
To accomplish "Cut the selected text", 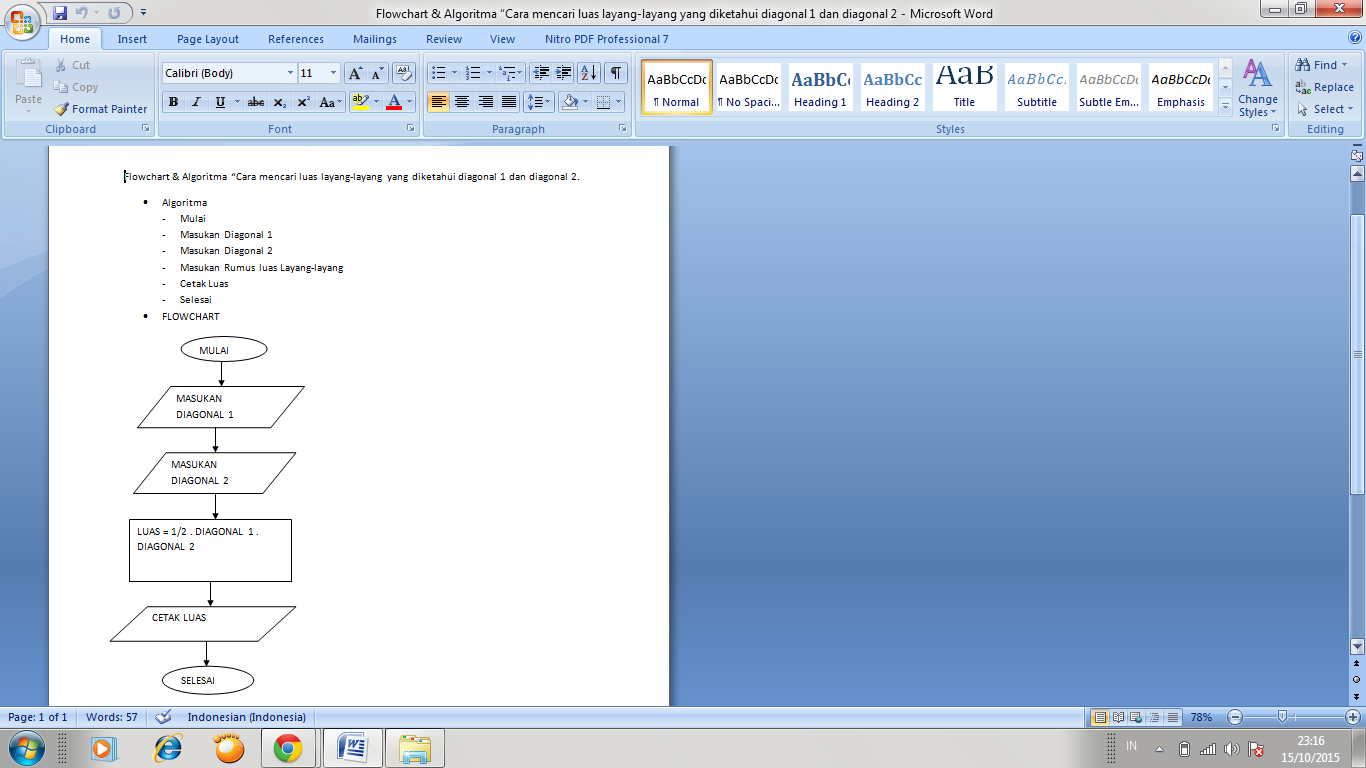I will (x=71, y=65).
